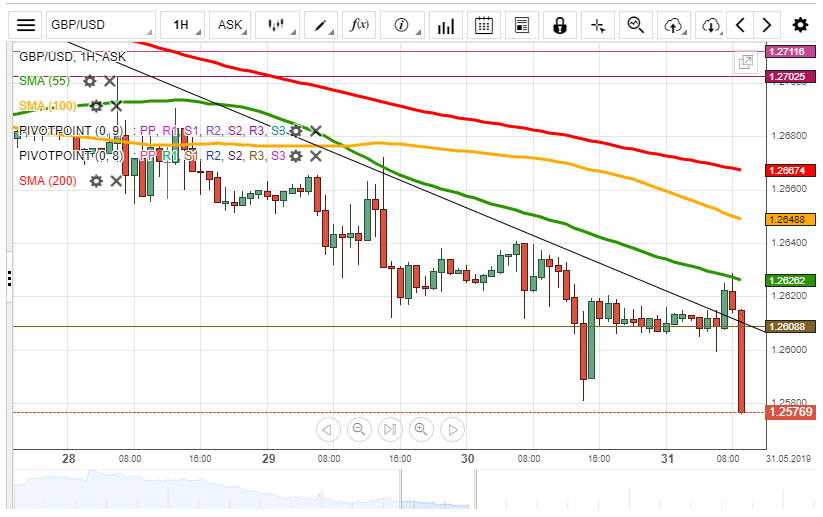Click the red 1.26674 SMA price label
Screen dimensions: 823x517
click(x=790, y=171)
